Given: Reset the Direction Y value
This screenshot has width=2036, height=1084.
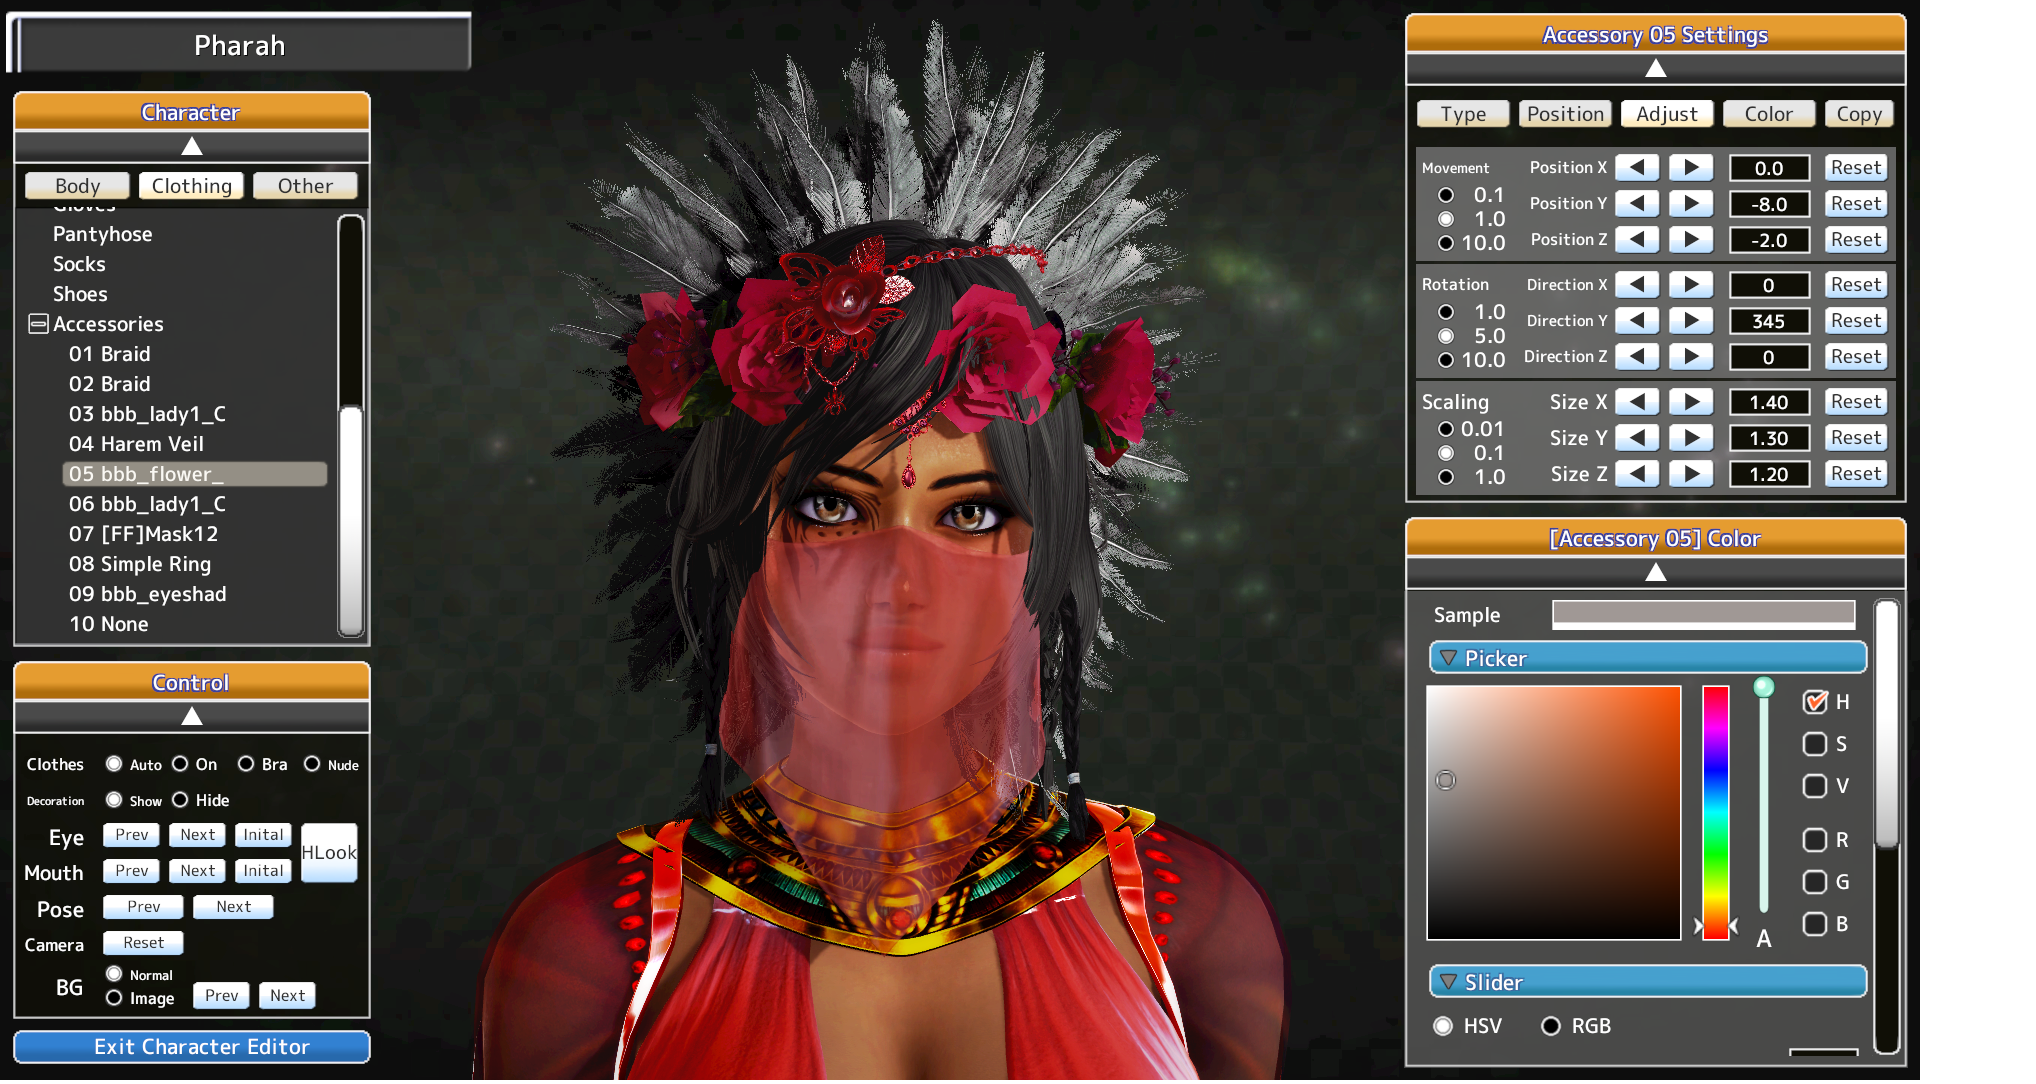Looking at the screenshot, I should (1856, 321).
